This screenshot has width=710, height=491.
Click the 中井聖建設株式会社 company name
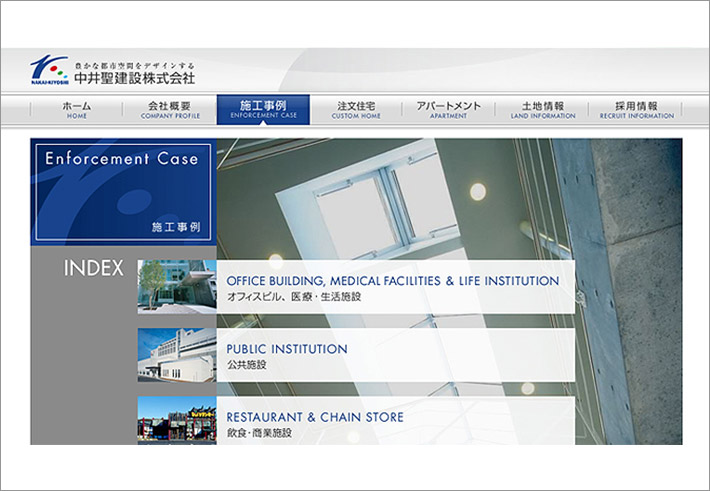pyautogui.click(x=133, y=78)
